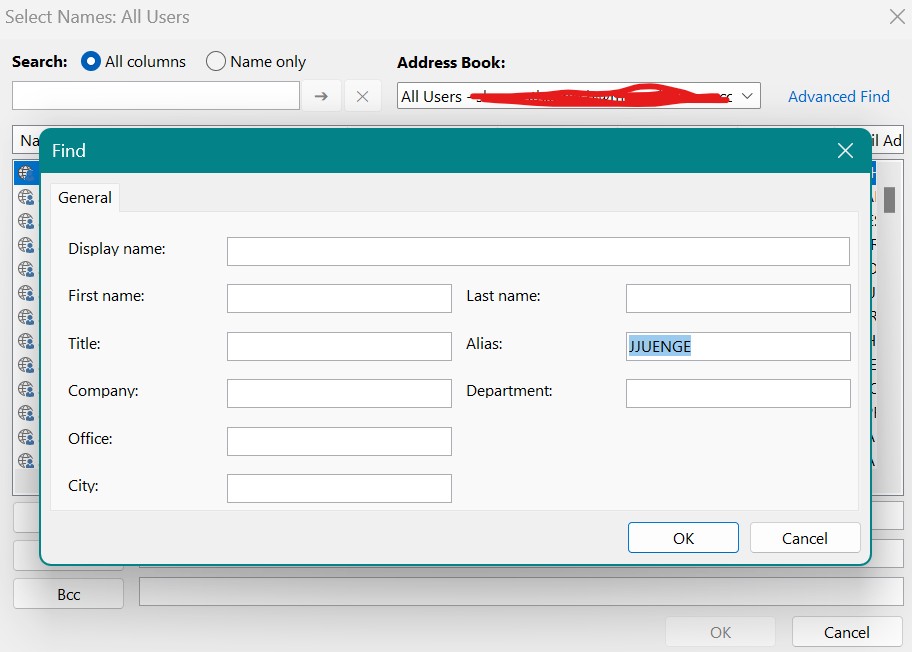
Task: Confirm the Find dialog with OK
Action: 683,538
